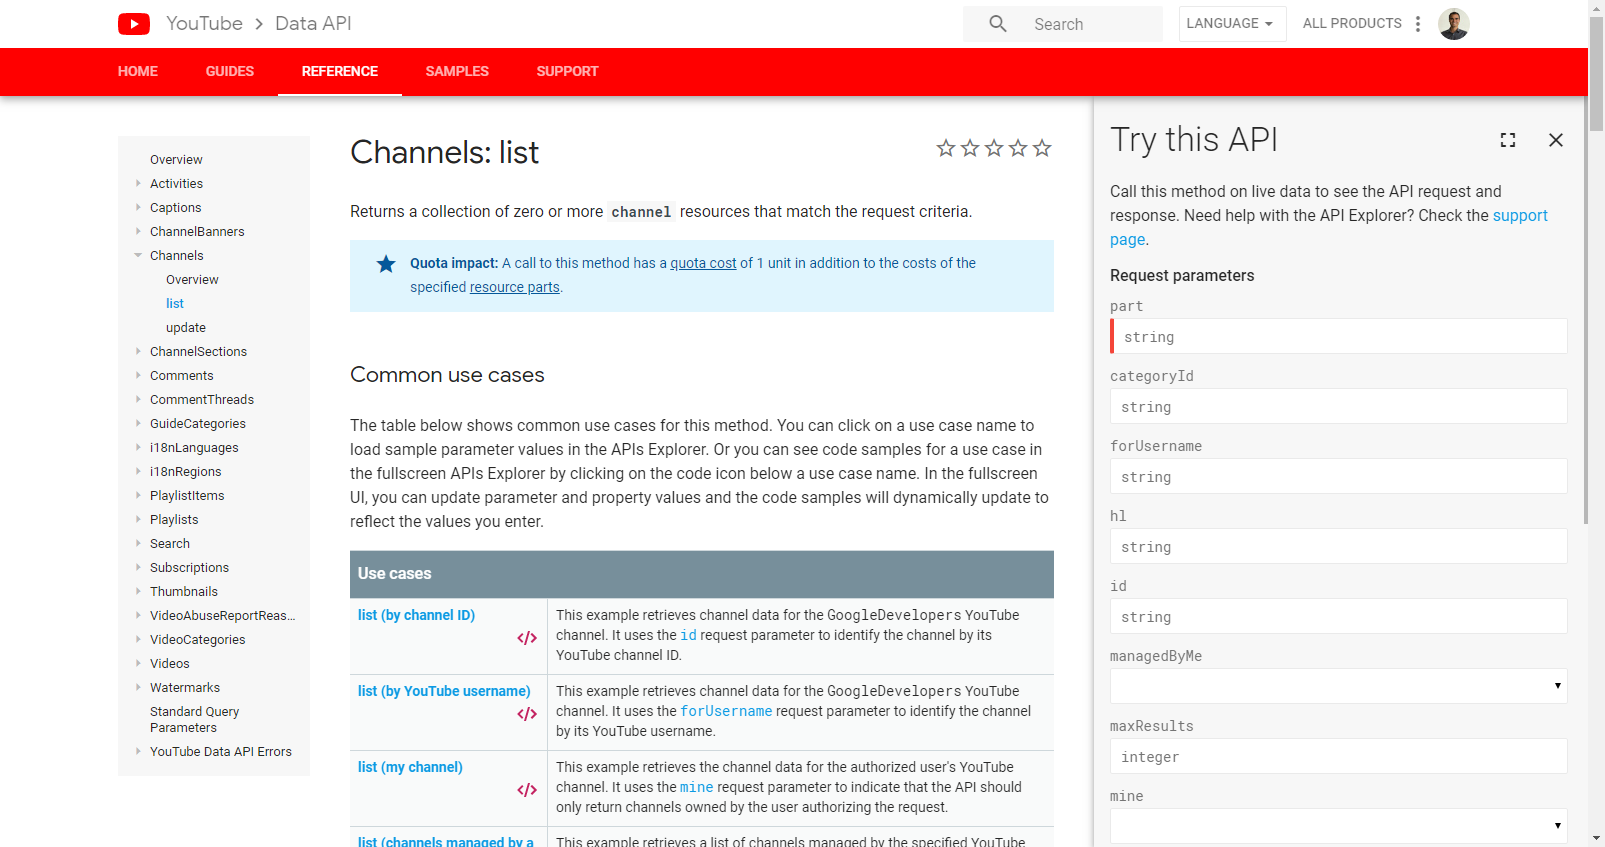Click the id parameter input field
Image resolution: width=1605 pixels, height=847 pixels.
tap(1338, 616)
